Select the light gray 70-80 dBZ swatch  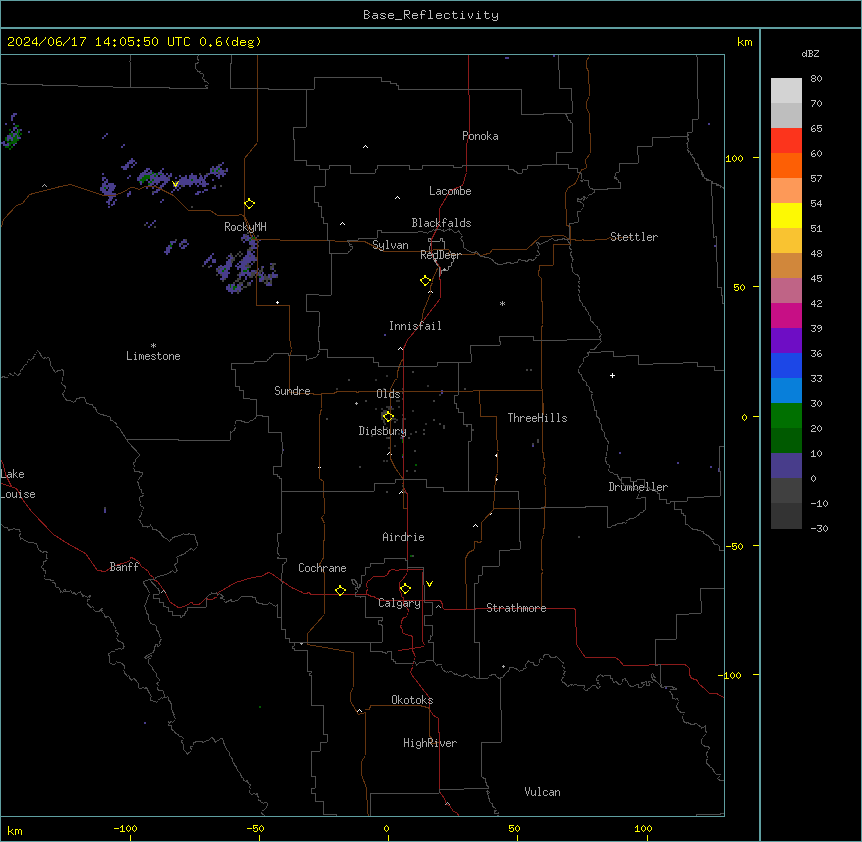pos(786,91)
